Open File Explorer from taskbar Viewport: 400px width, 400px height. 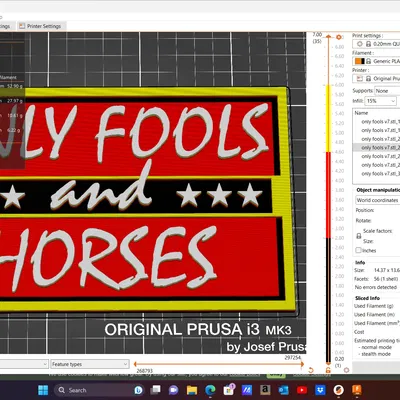pos(192,390)
